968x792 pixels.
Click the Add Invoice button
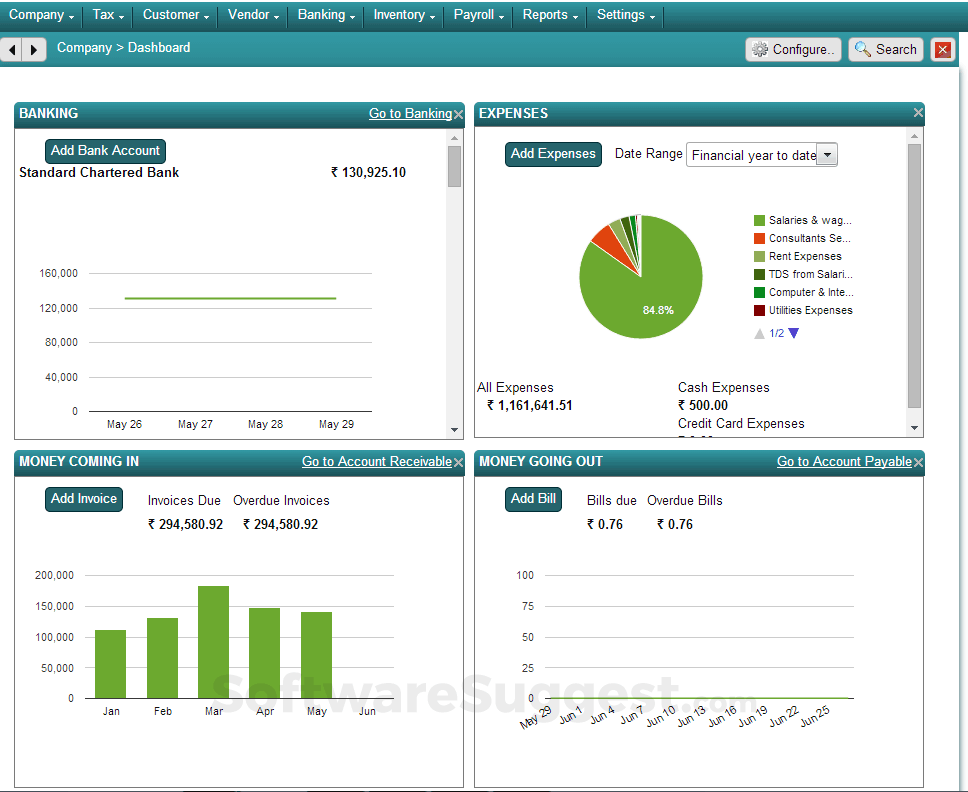(x=83, y=499)
